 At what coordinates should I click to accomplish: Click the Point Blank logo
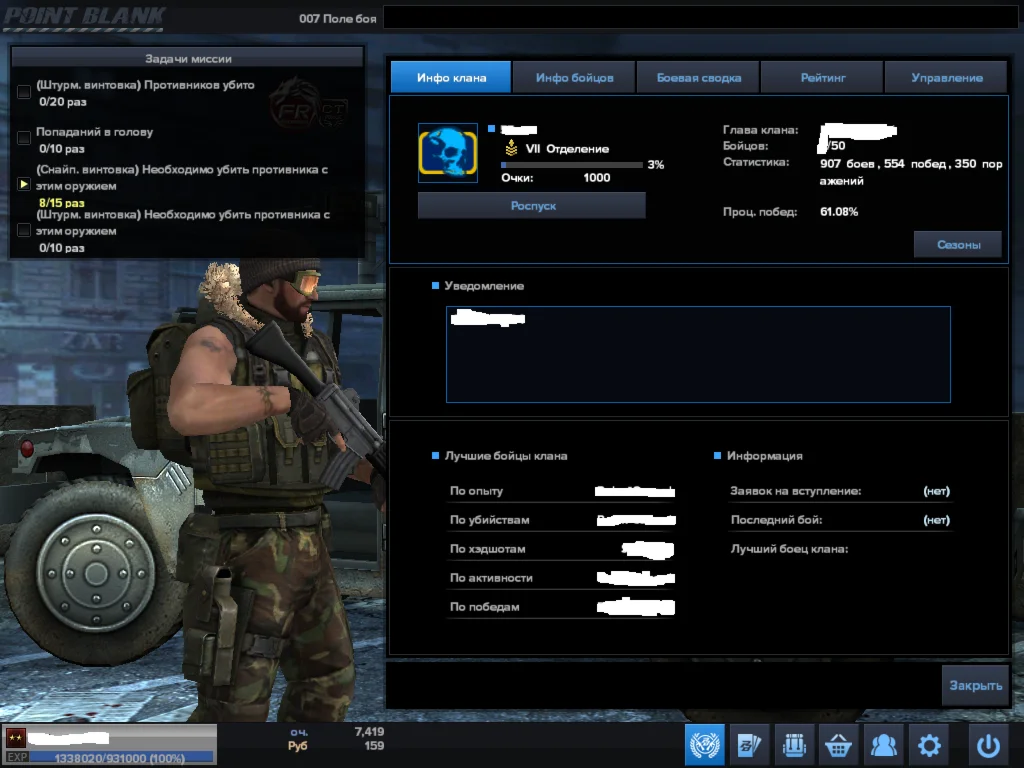click(84, 17)
